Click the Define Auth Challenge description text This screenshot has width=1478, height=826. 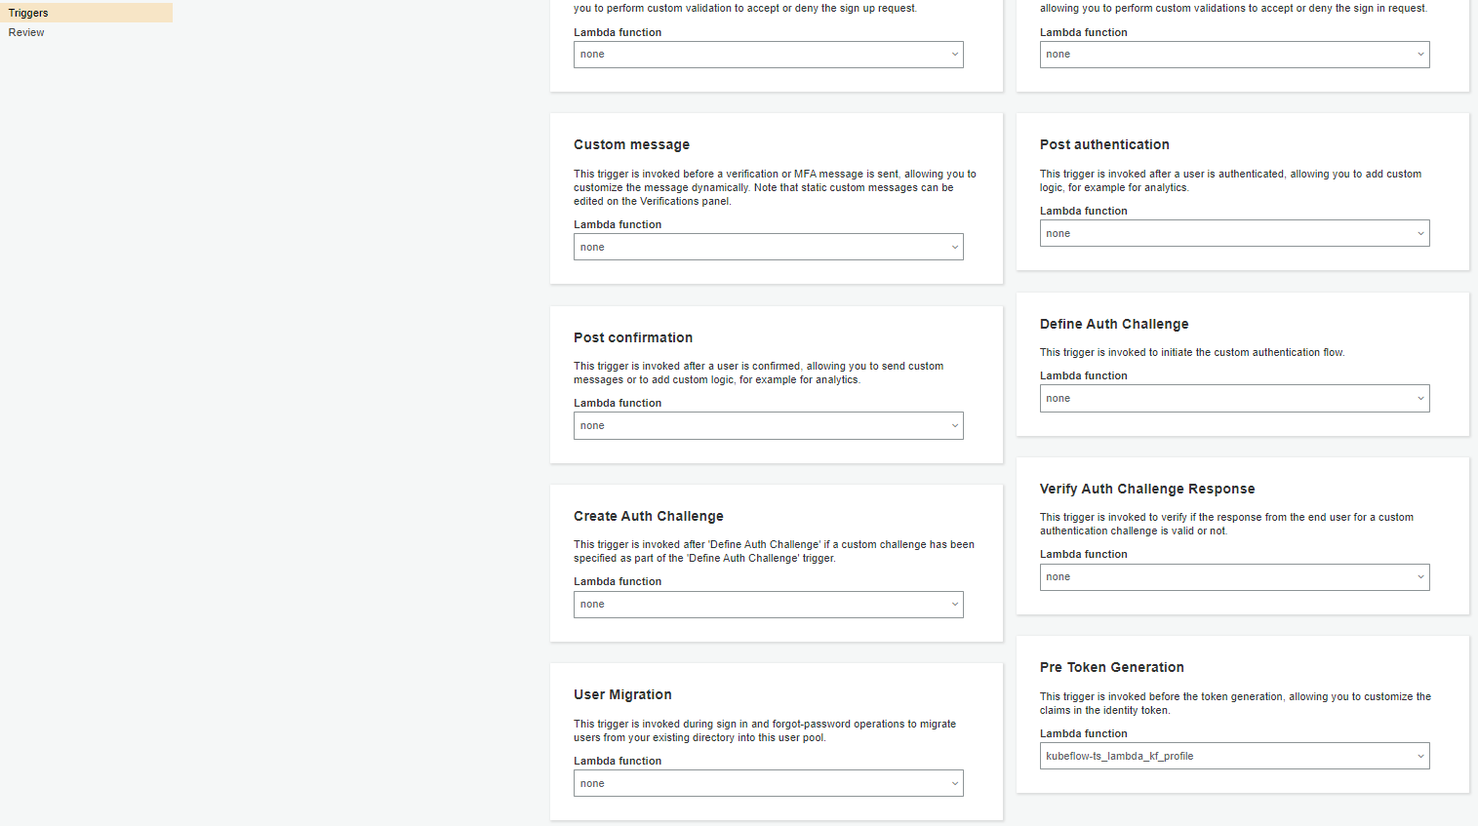(1192, 352)
